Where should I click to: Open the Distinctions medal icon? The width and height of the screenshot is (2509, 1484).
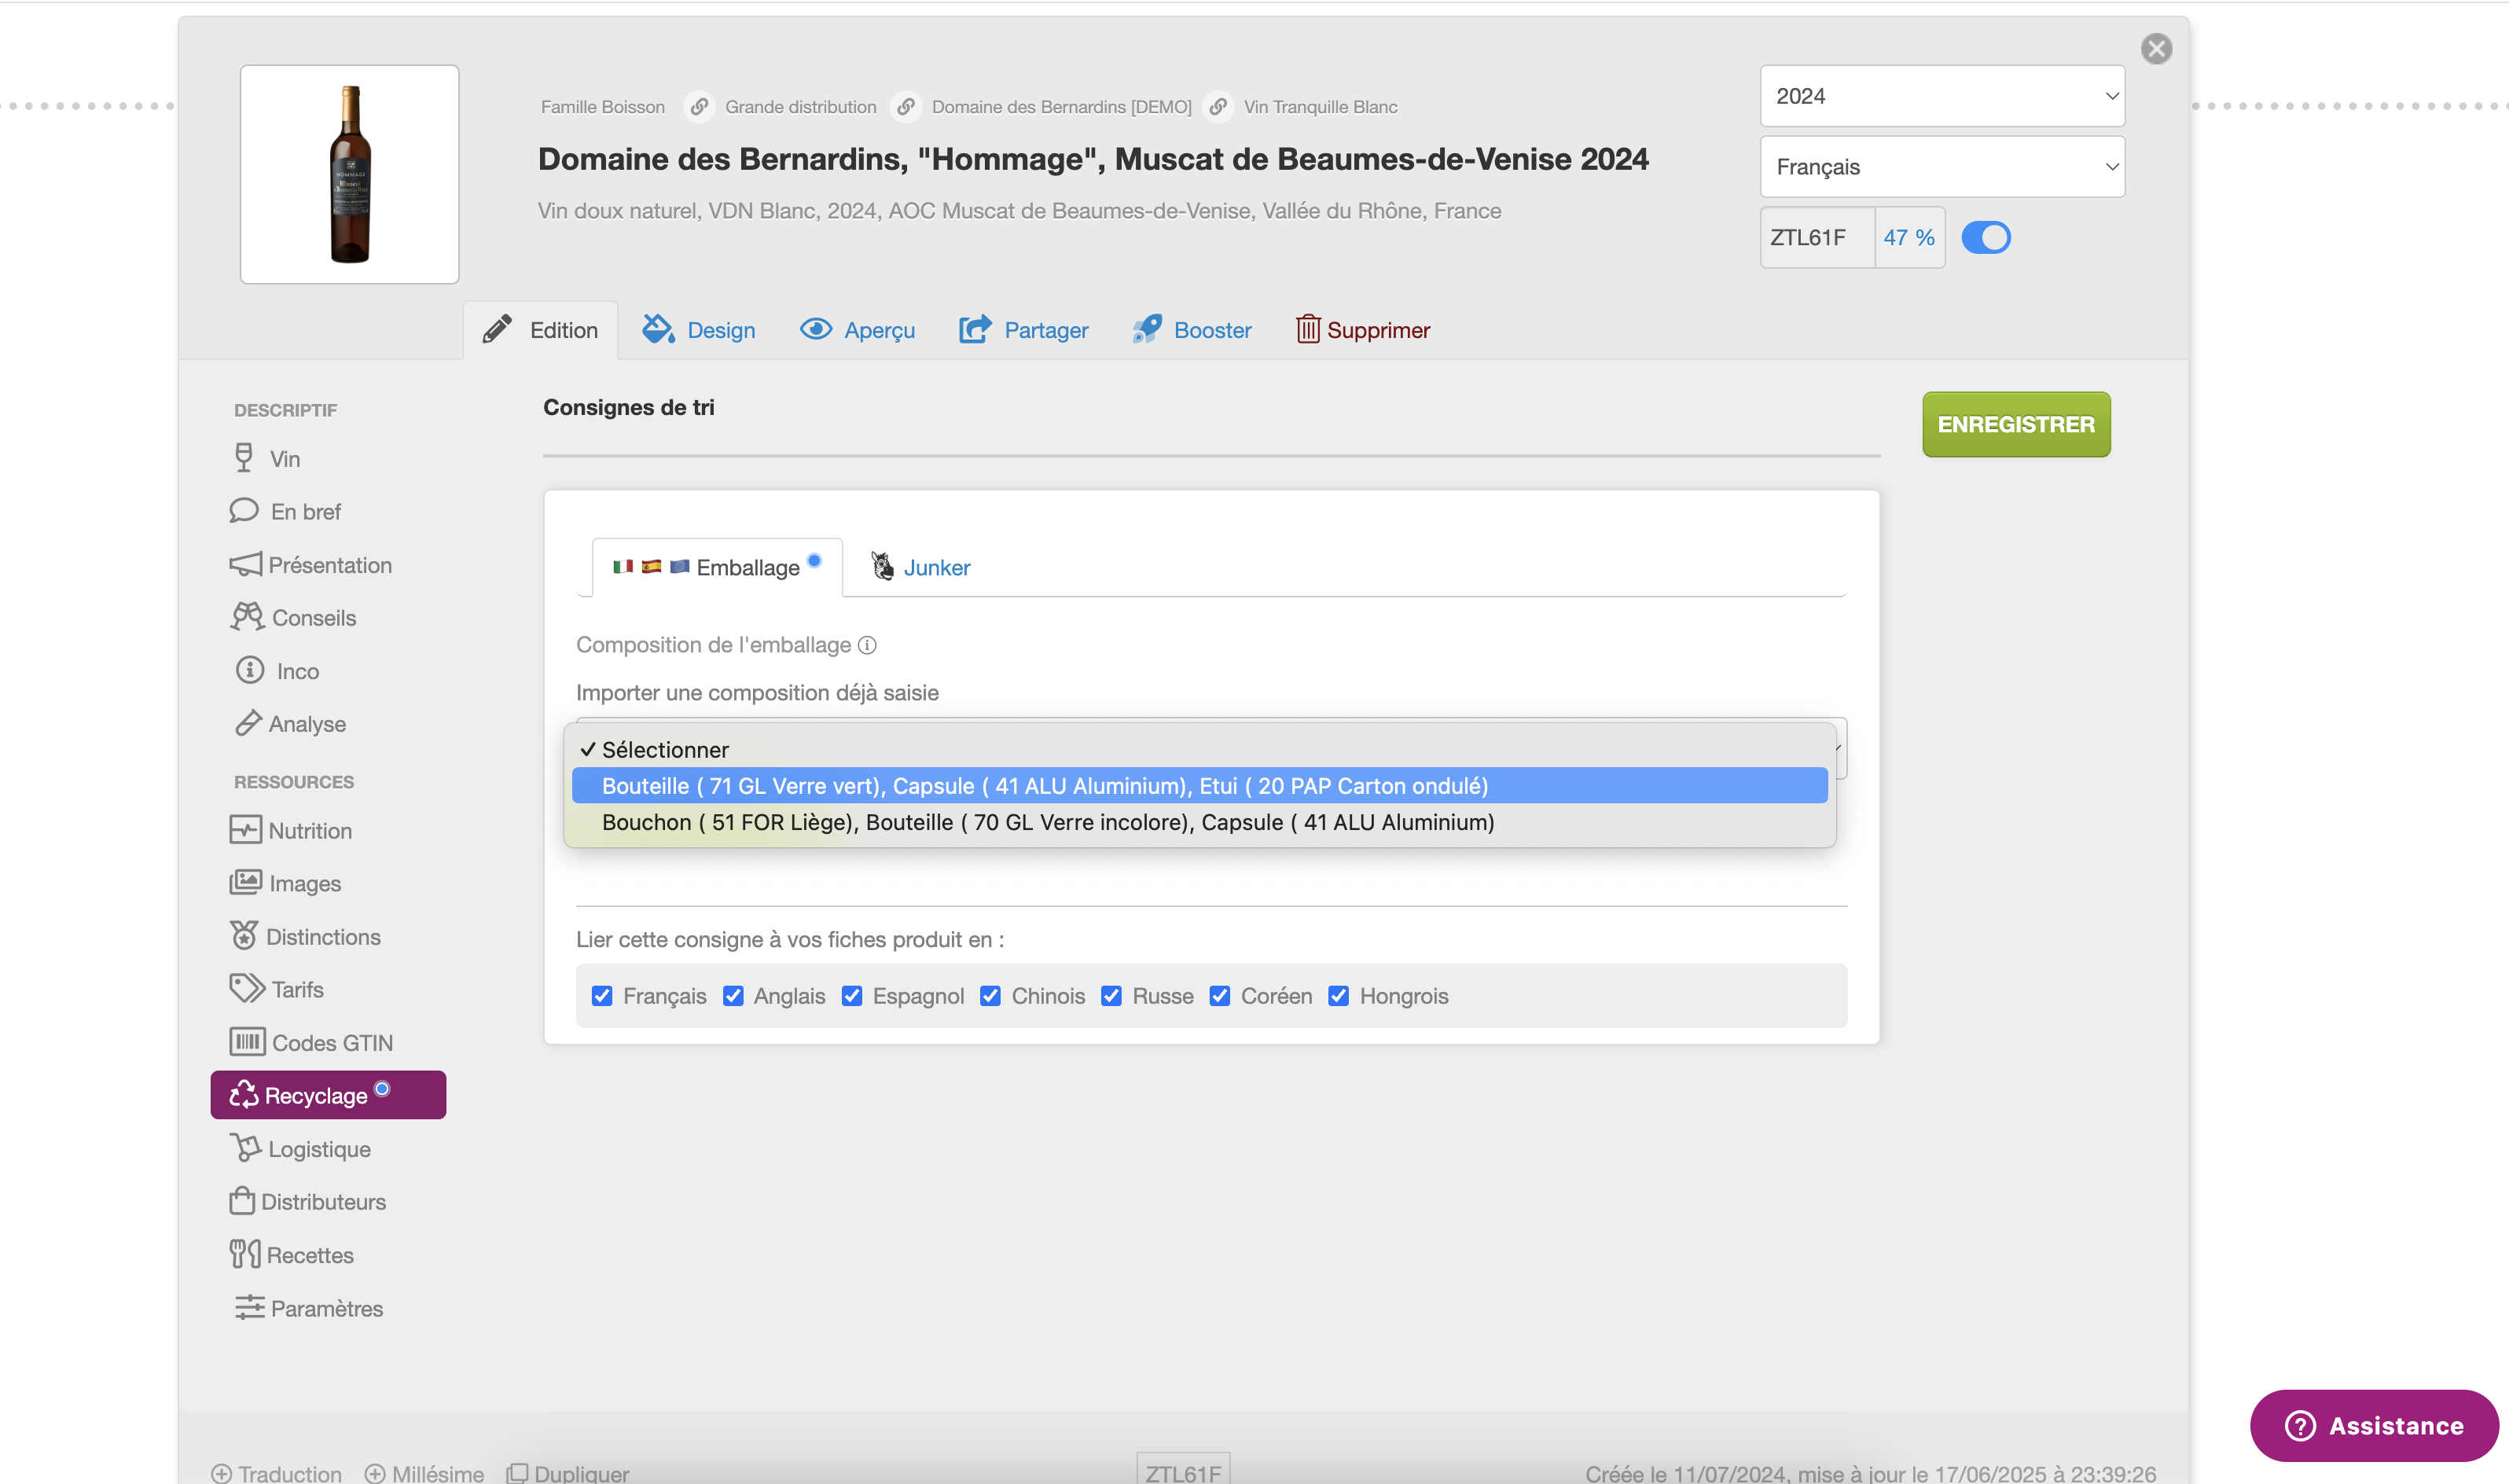(243, 936)
